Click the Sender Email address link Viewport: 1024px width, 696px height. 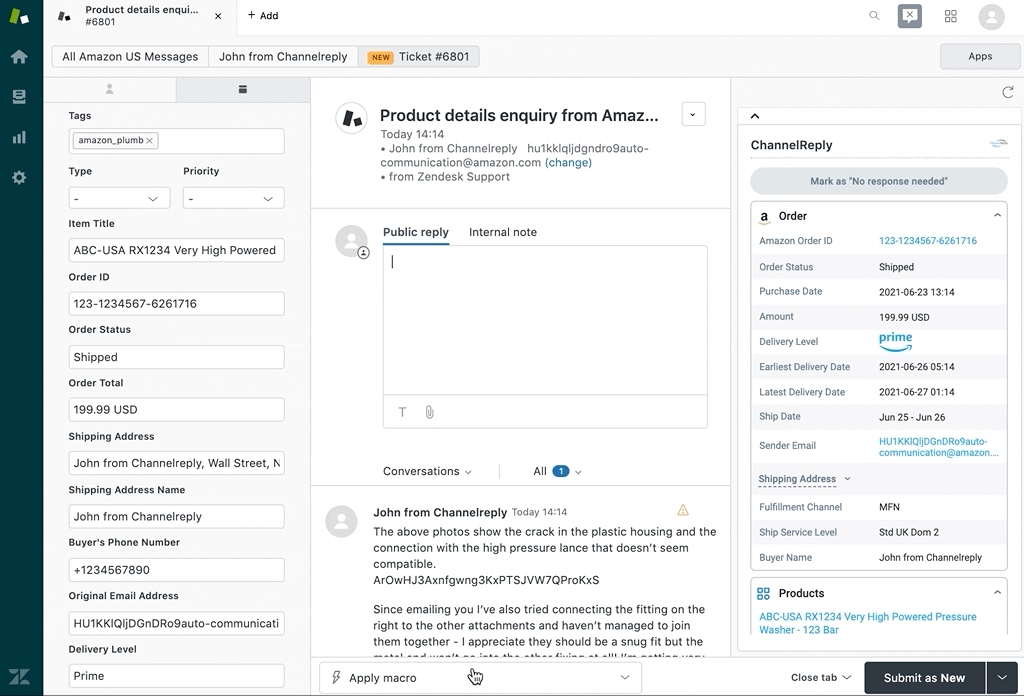tap(938, 447)
